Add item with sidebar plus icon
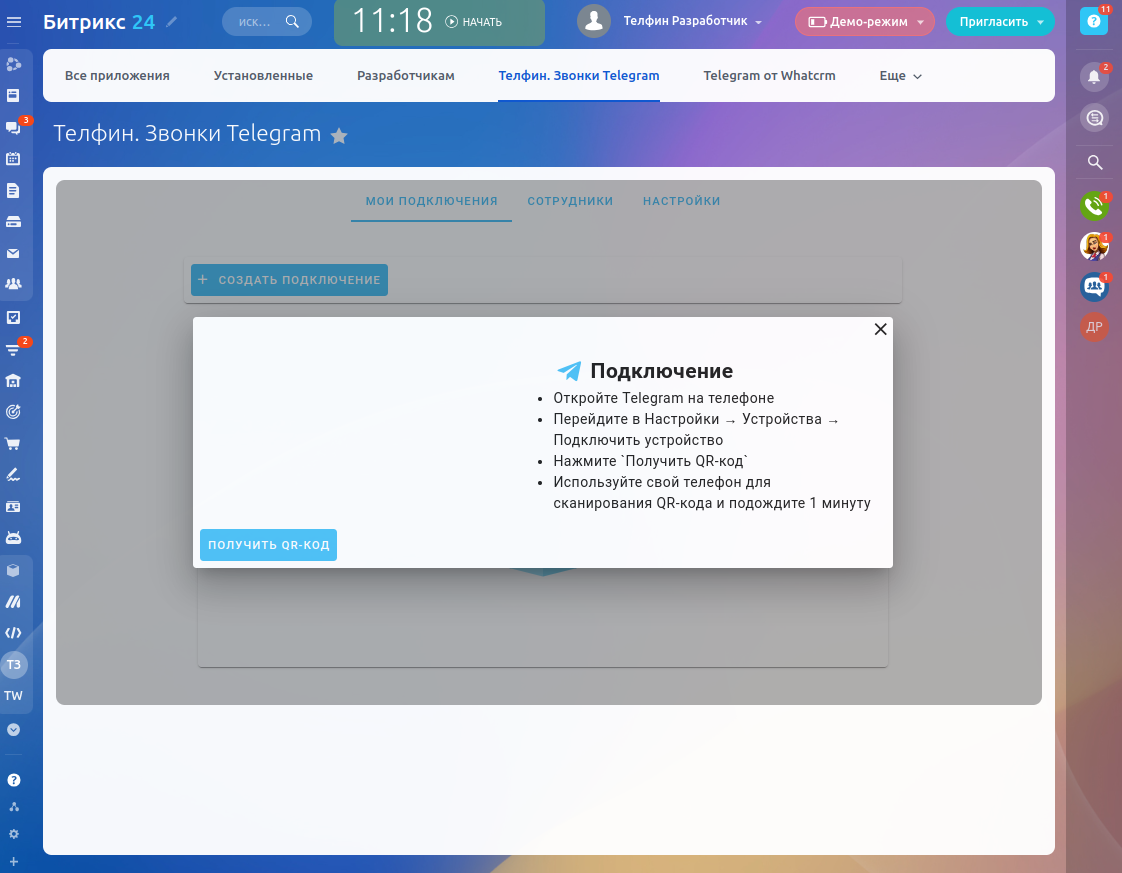This screenshot has height=873, width=1122. tap(14, 862)
